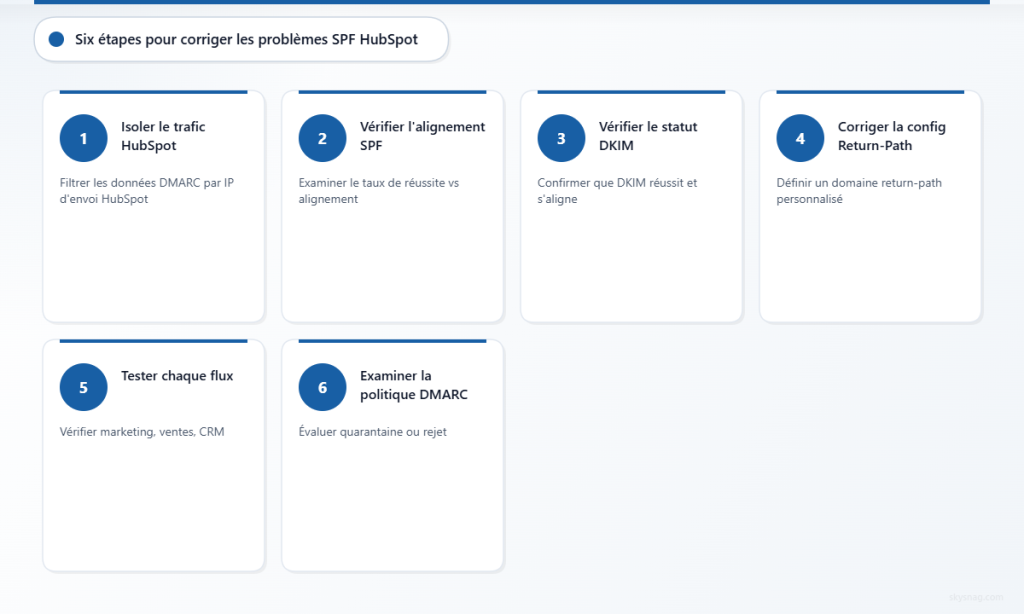Viewport: 1024px width, 614px height.
Task: Click 'Vérifier marketing, ventes, CRM' description
Action: pyautogui.click(x=142, y=432)
